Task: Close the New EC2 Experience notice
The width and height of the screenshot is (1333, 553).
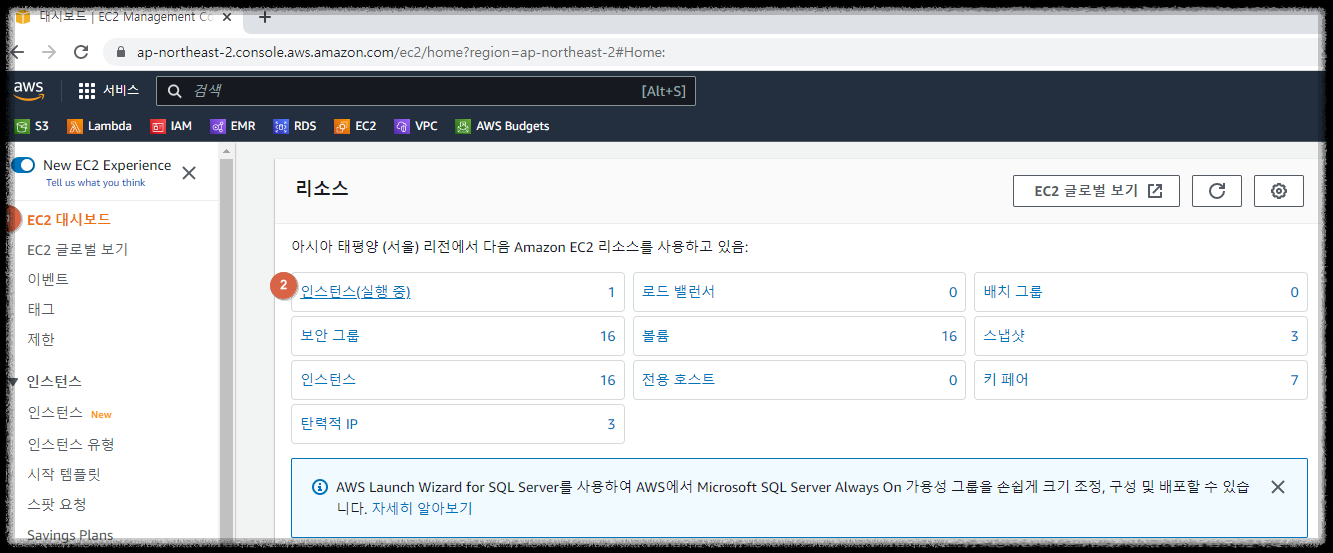Action: [x=189, y=173]
